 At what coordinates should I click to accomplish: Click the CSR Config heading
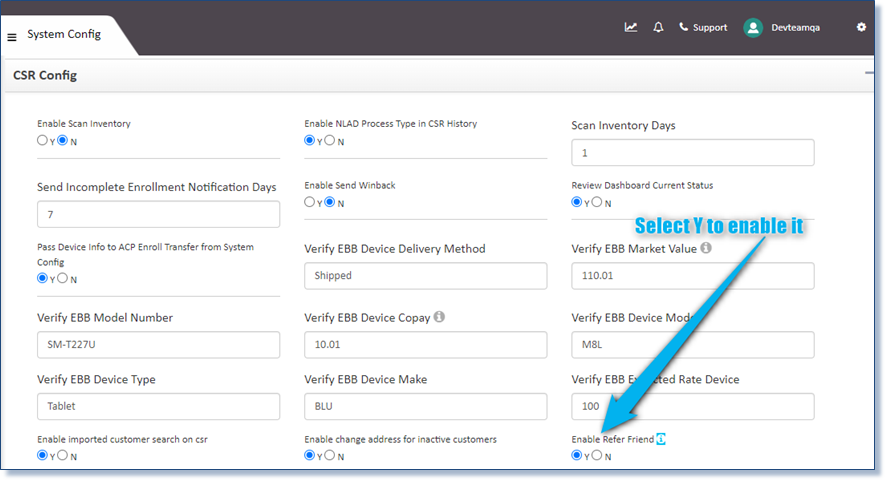point(45,75)
